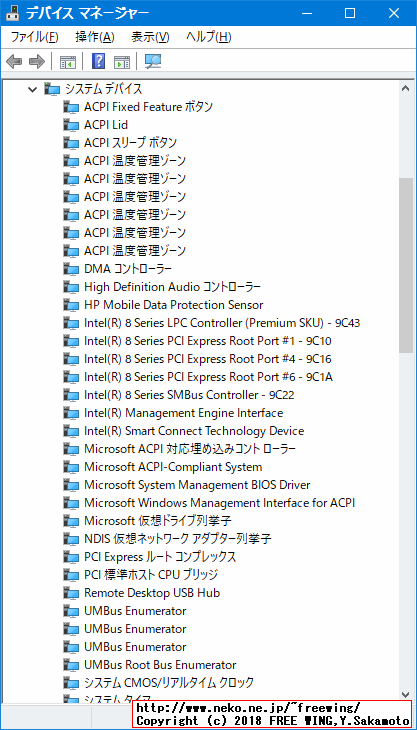
Task: Click icon beside PCI Express ルート コンプレックス
Action: click(71, 557)
